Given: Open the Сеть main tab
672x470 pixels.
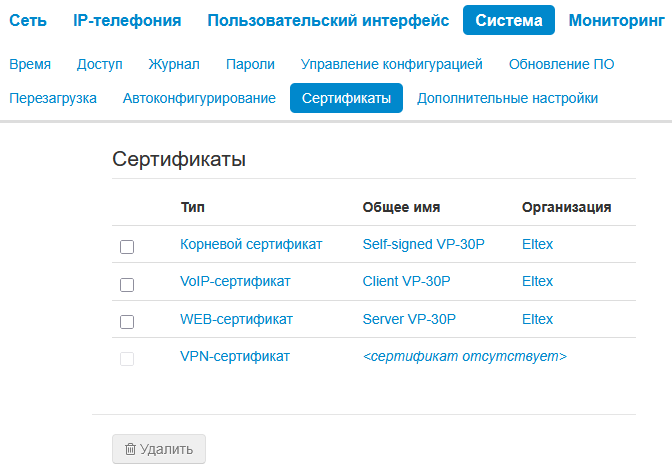Looking at the screenshot, I should (x=28, y=20).
